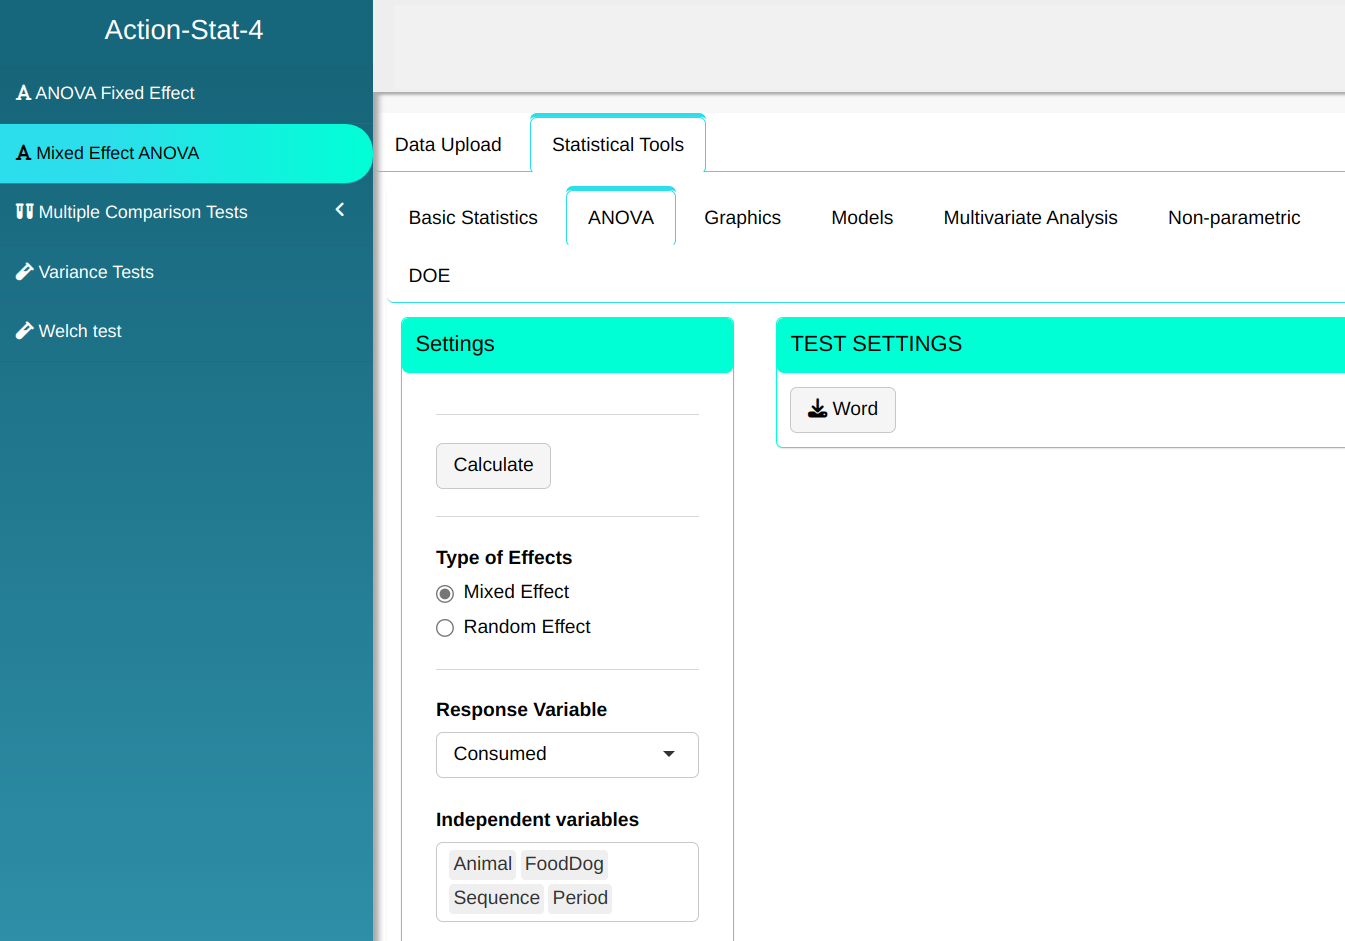Viewport: 1345px width, 941px height.
Task: Click the Mixed Effect ANOVA sidebar icon
Action: click(x=23, y=153)
